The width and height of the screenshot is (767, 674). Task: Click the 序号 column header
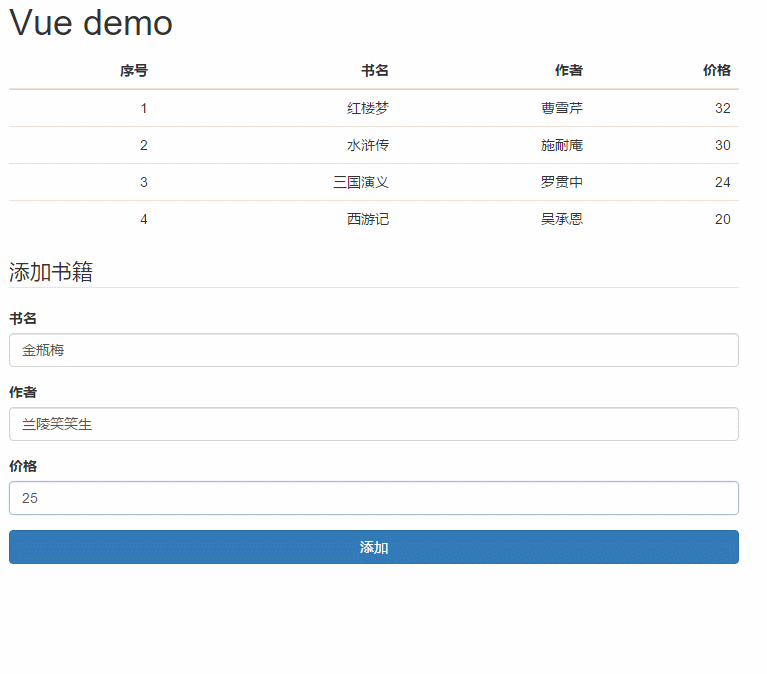[x=134, y=70]
